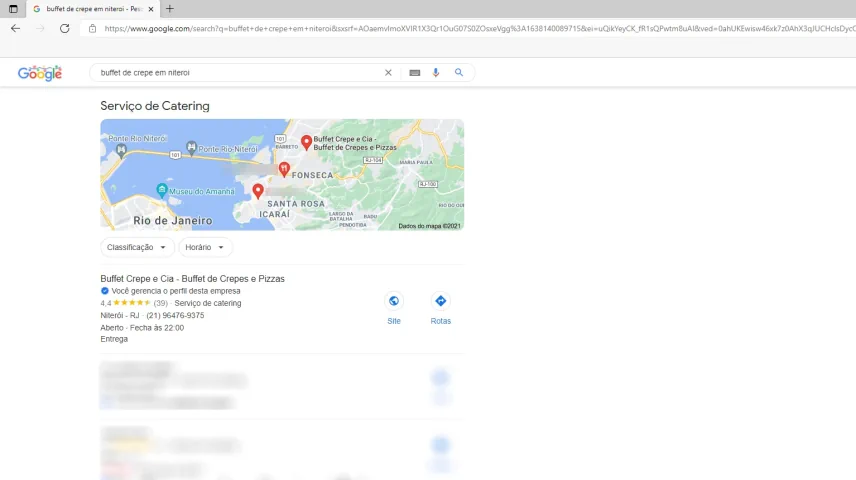This screenshot has width=856, height=480.
Task: Click inside the Google search input field
Action: 235,73
